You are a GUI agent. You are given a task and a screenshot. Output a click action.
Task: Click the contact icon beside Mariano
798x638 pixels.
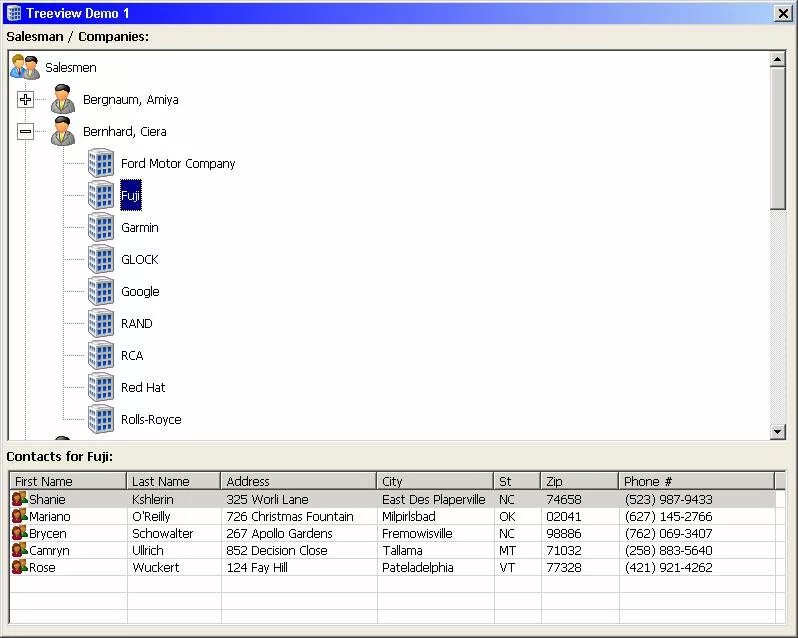[19, 516]
